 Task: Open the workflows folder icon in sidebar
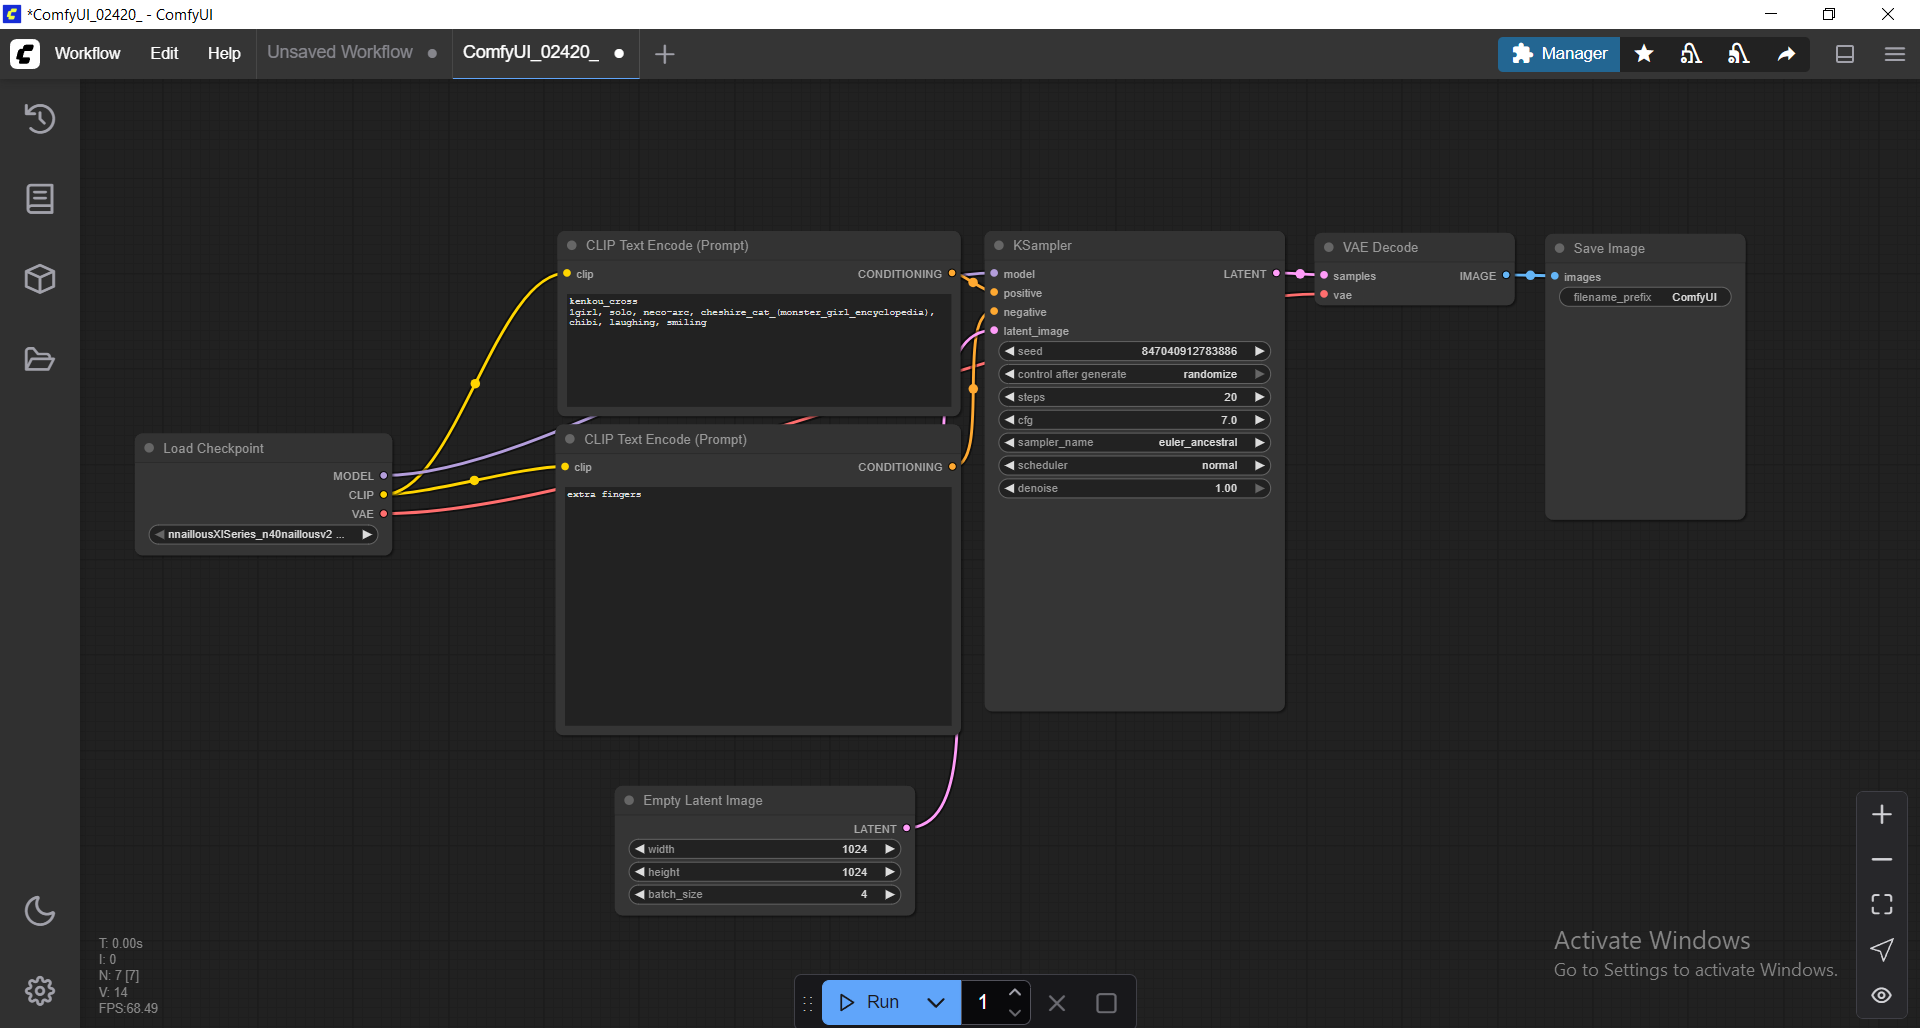40,359
